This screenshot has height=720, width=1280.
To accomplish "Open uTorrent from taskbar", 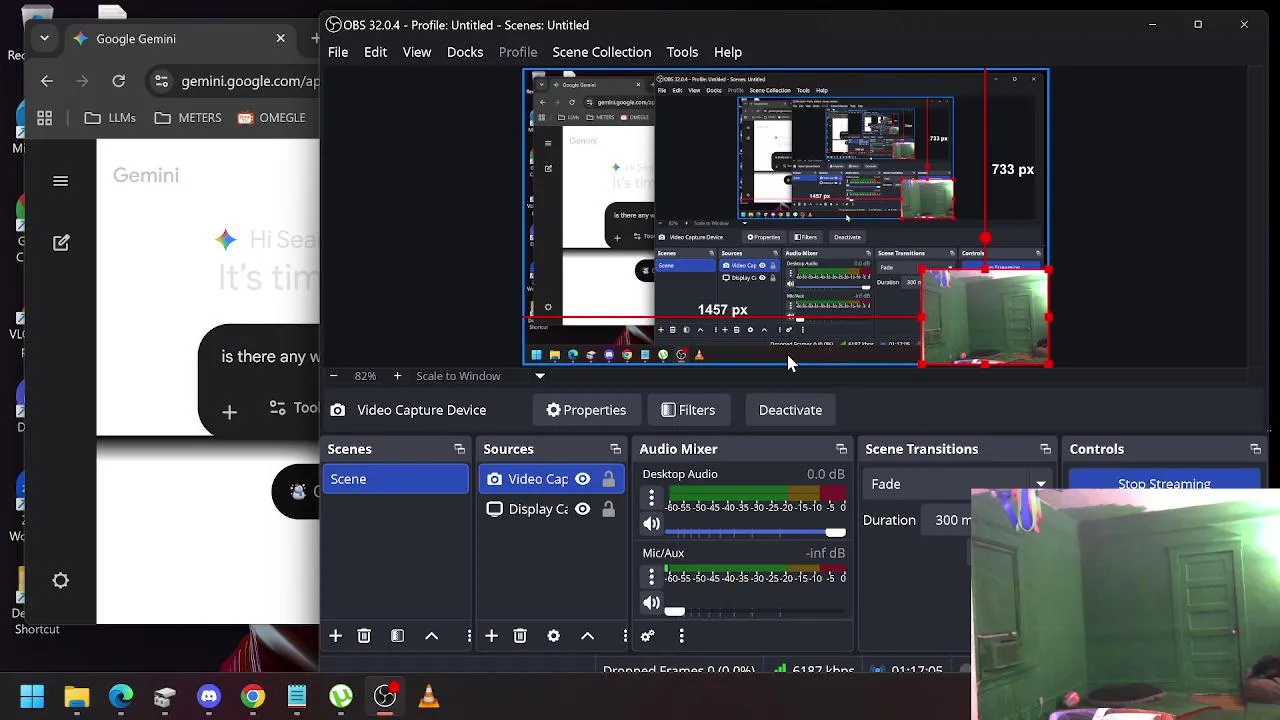I will tap(341, 696).
